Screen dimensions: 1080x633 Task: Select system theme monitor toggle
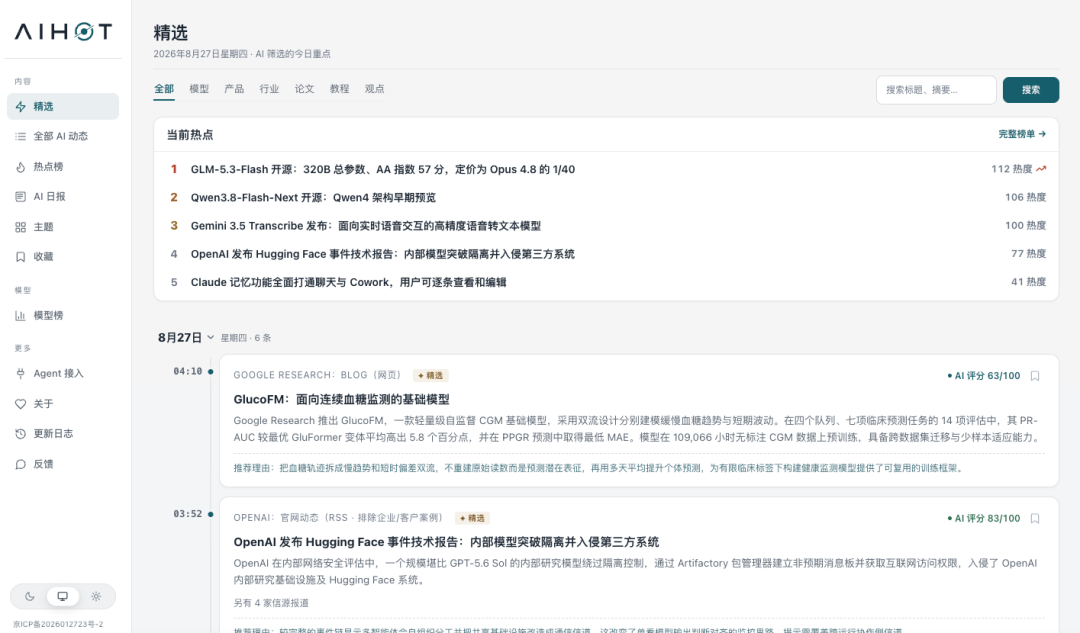pyautogui.click(x=63, y=596)
